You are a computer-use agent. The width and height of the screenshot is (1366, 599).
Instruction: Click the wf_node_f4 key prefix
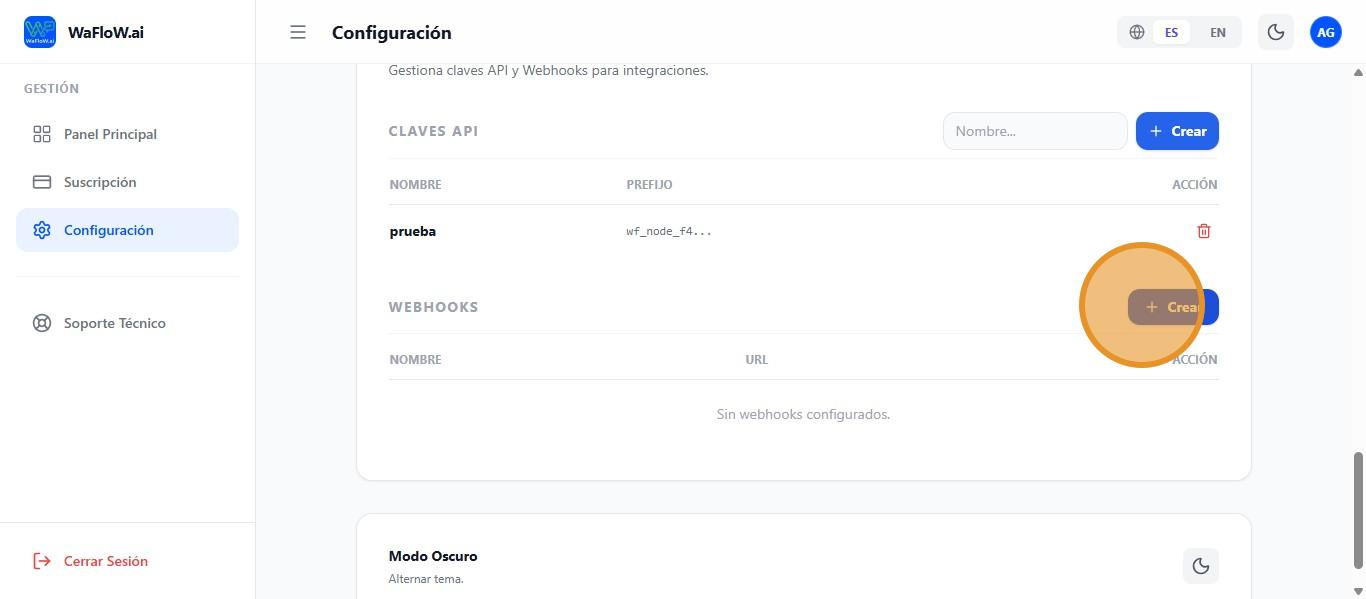coord(669,231)
